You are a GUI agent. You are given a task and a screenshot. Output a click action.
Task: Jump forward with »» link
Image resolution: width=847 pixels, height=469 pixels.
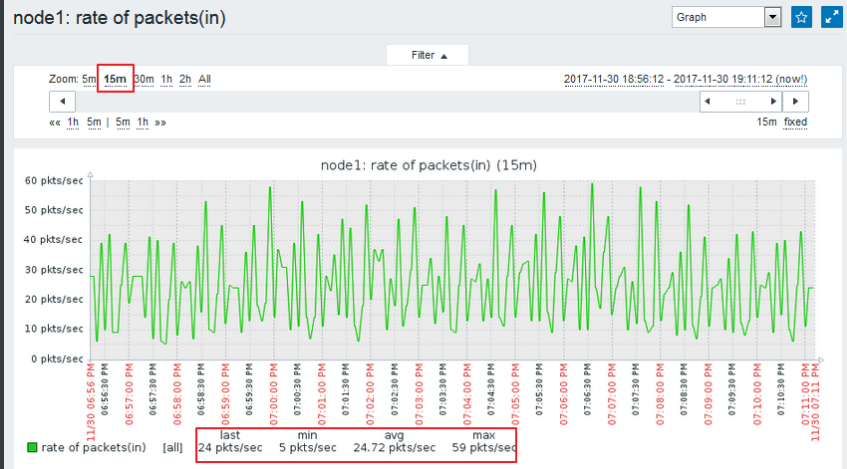(x=160, y=123)
